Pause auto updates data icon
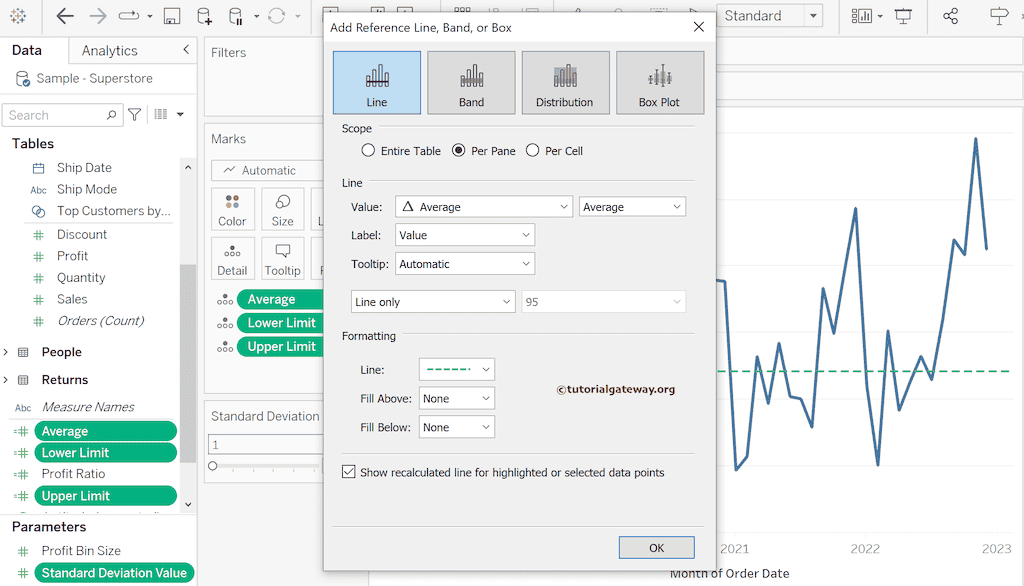1024x586 pixels. 236,16
